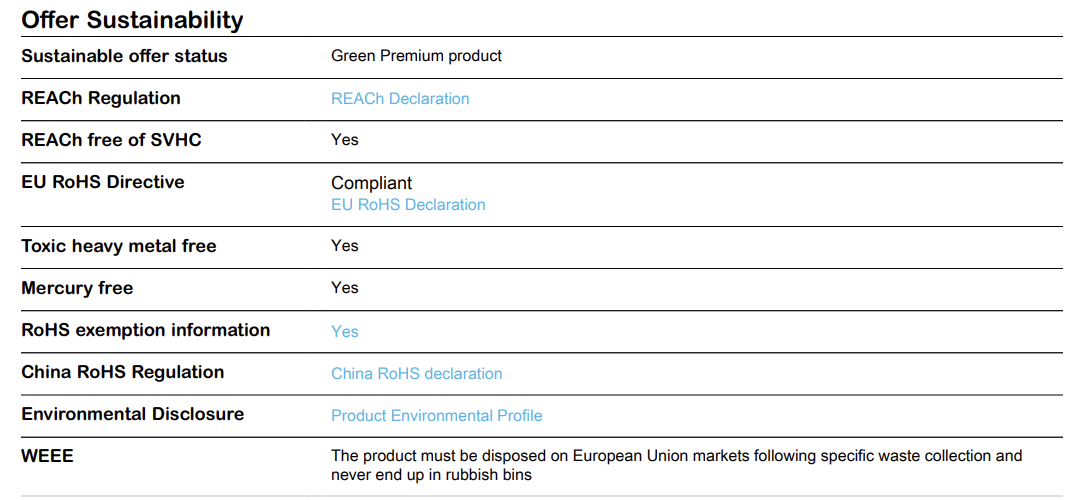
Task: Click the REACh Regulation row label
Action: click(x=101, y=98)
